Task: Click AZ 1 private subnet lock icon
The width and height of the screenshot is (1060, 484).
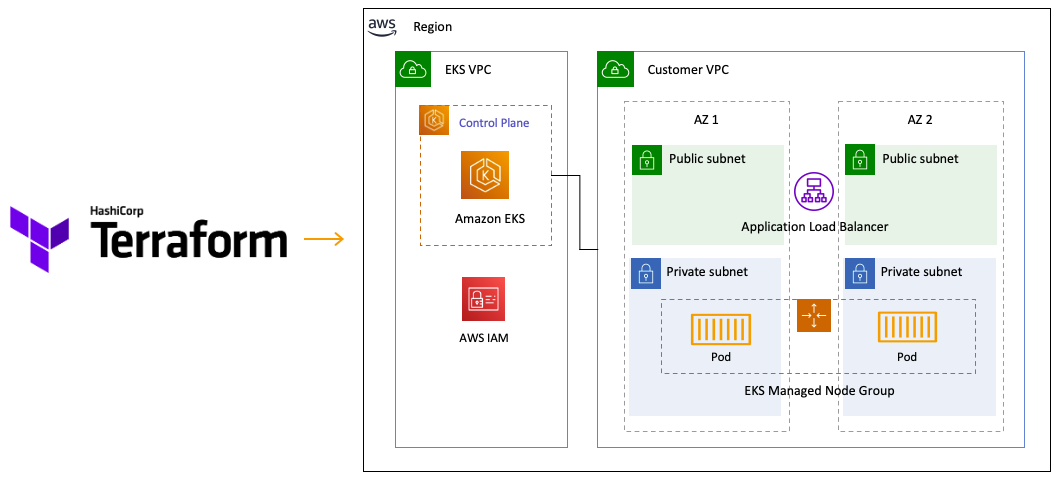Action: 646,273
